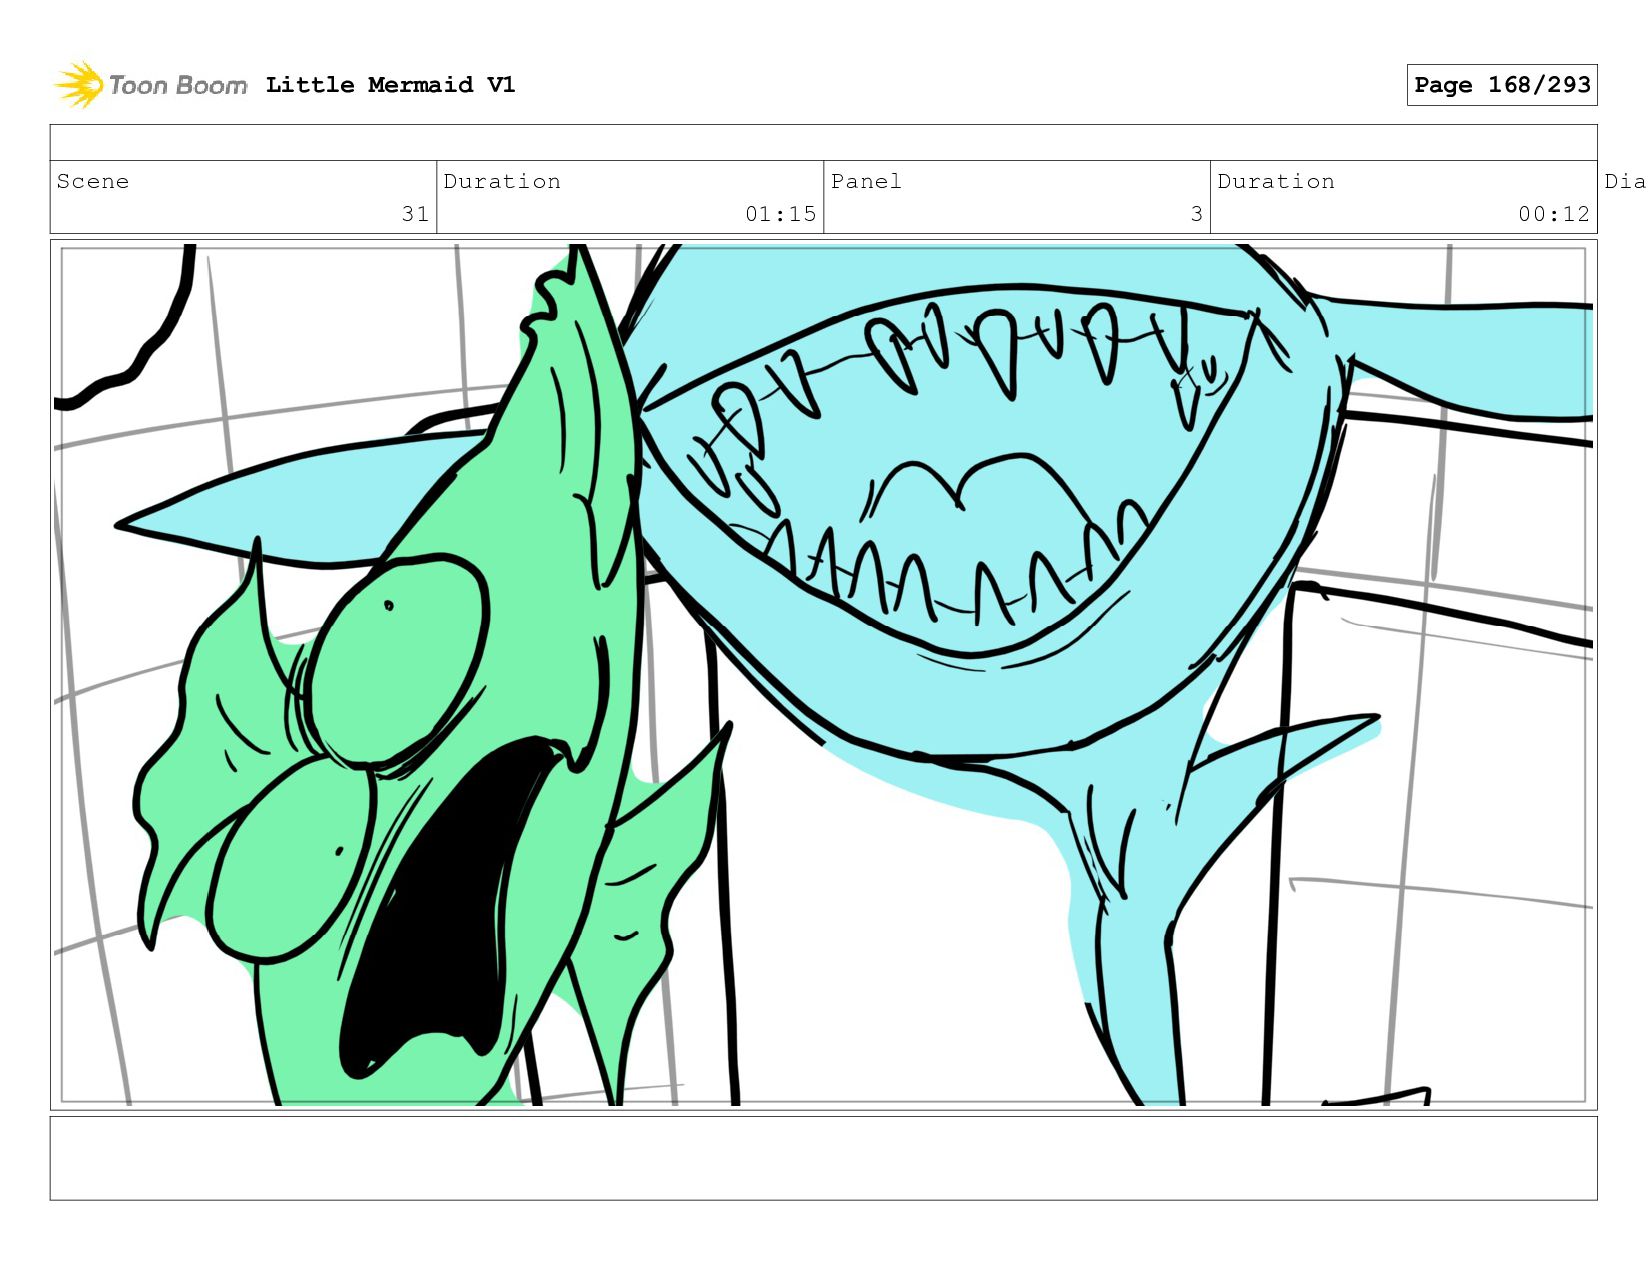Select the 'Toon Boom' wordmark text
The height and width of the screenshot is (1275, 1650).
(178, 86)
